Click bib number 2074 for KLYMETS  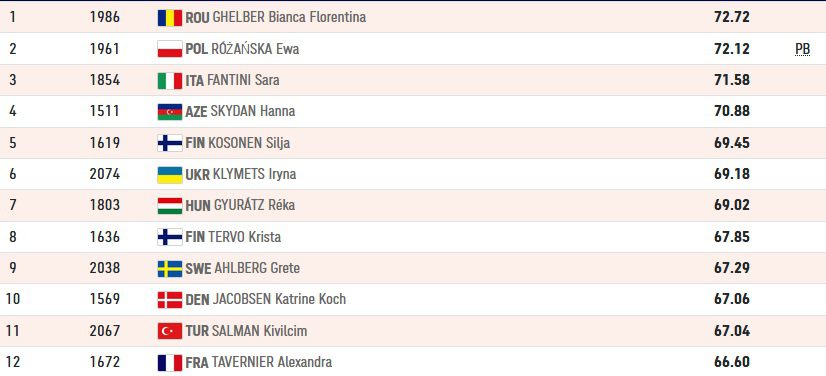(x=105, y=174)
